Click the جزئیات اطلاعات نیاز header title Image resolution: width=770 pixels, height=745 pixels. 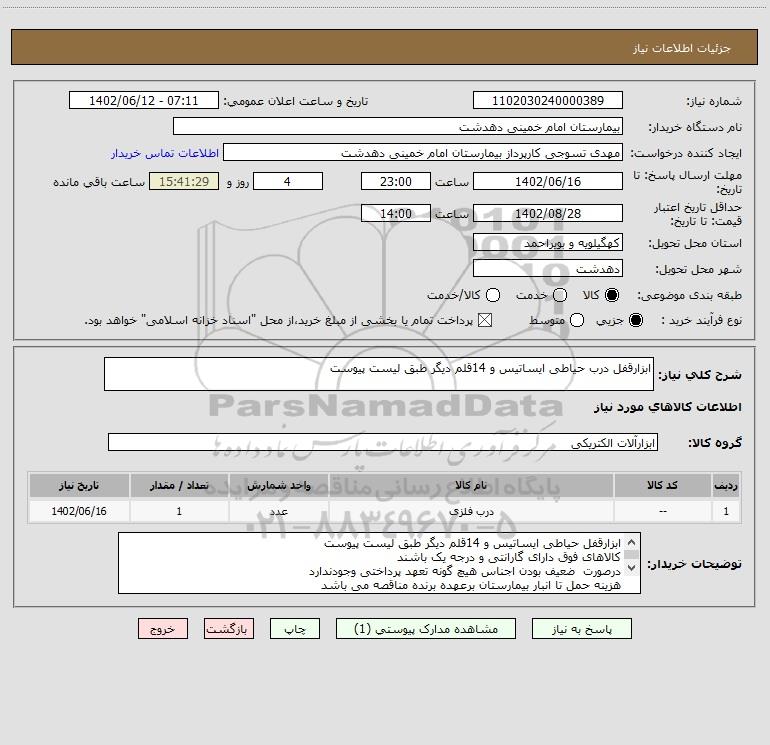[x=682, y=48]
